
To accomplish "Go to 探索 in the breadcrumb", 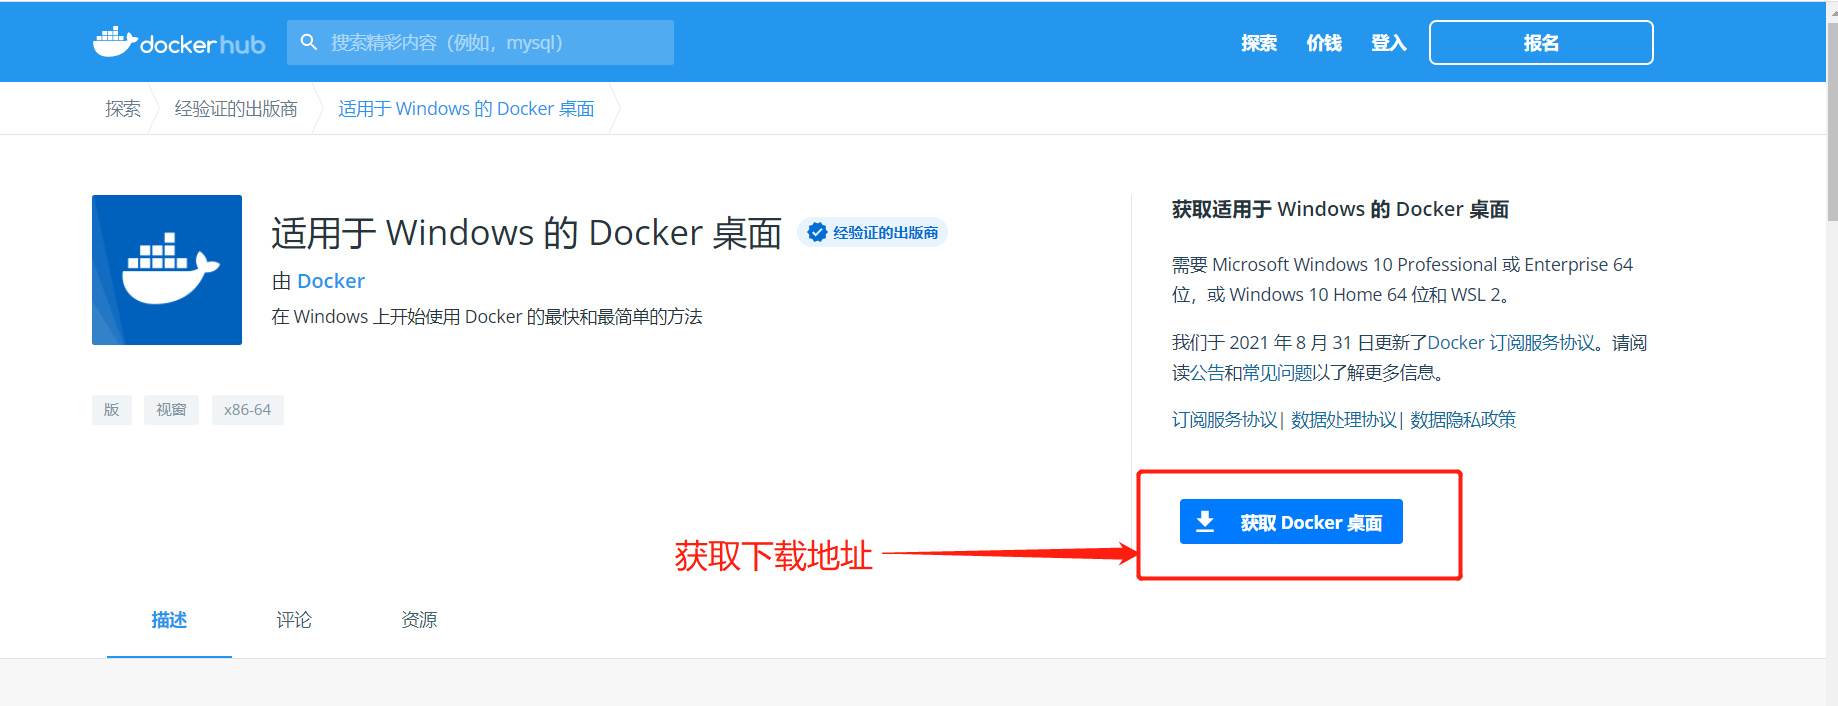I will (123, 108).
